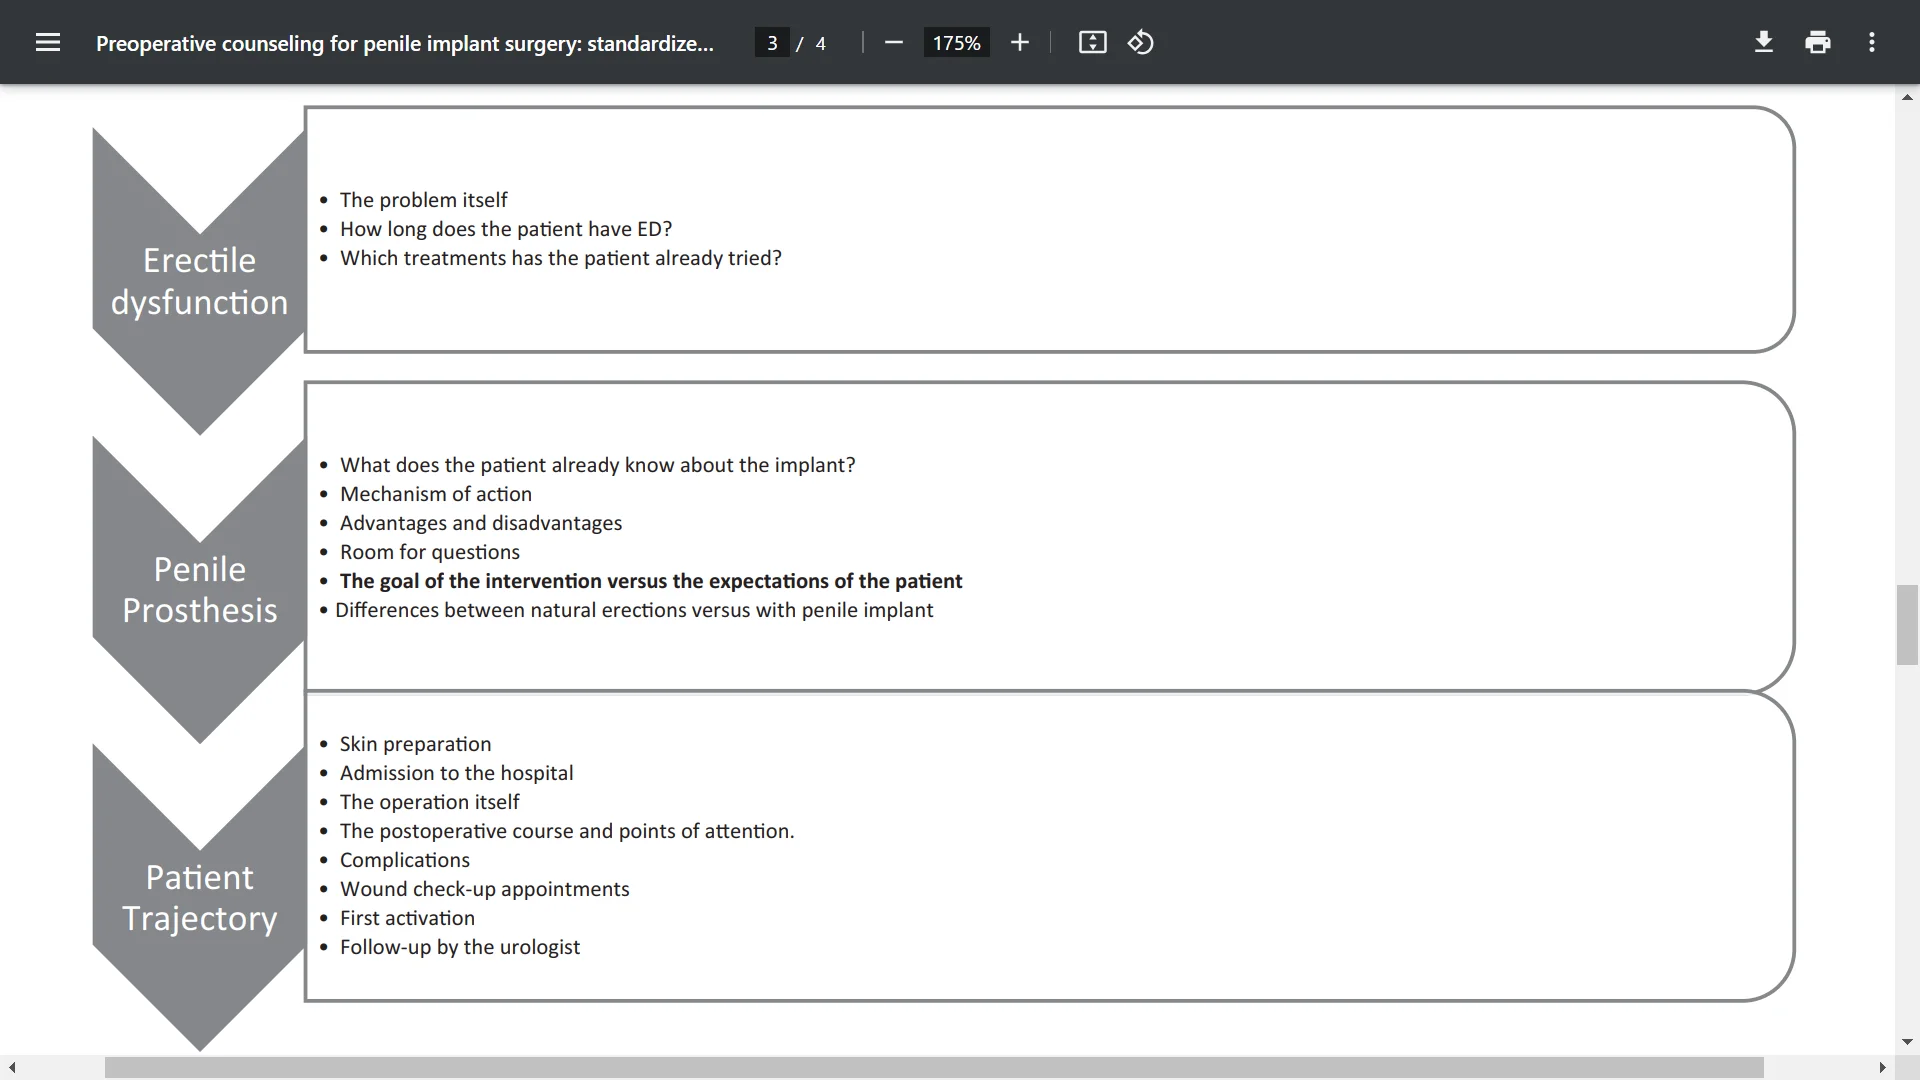Click 'The postoperative course' bullet
The image size is (1920, 1080).
pyautogui.click(x=567, y=831)
